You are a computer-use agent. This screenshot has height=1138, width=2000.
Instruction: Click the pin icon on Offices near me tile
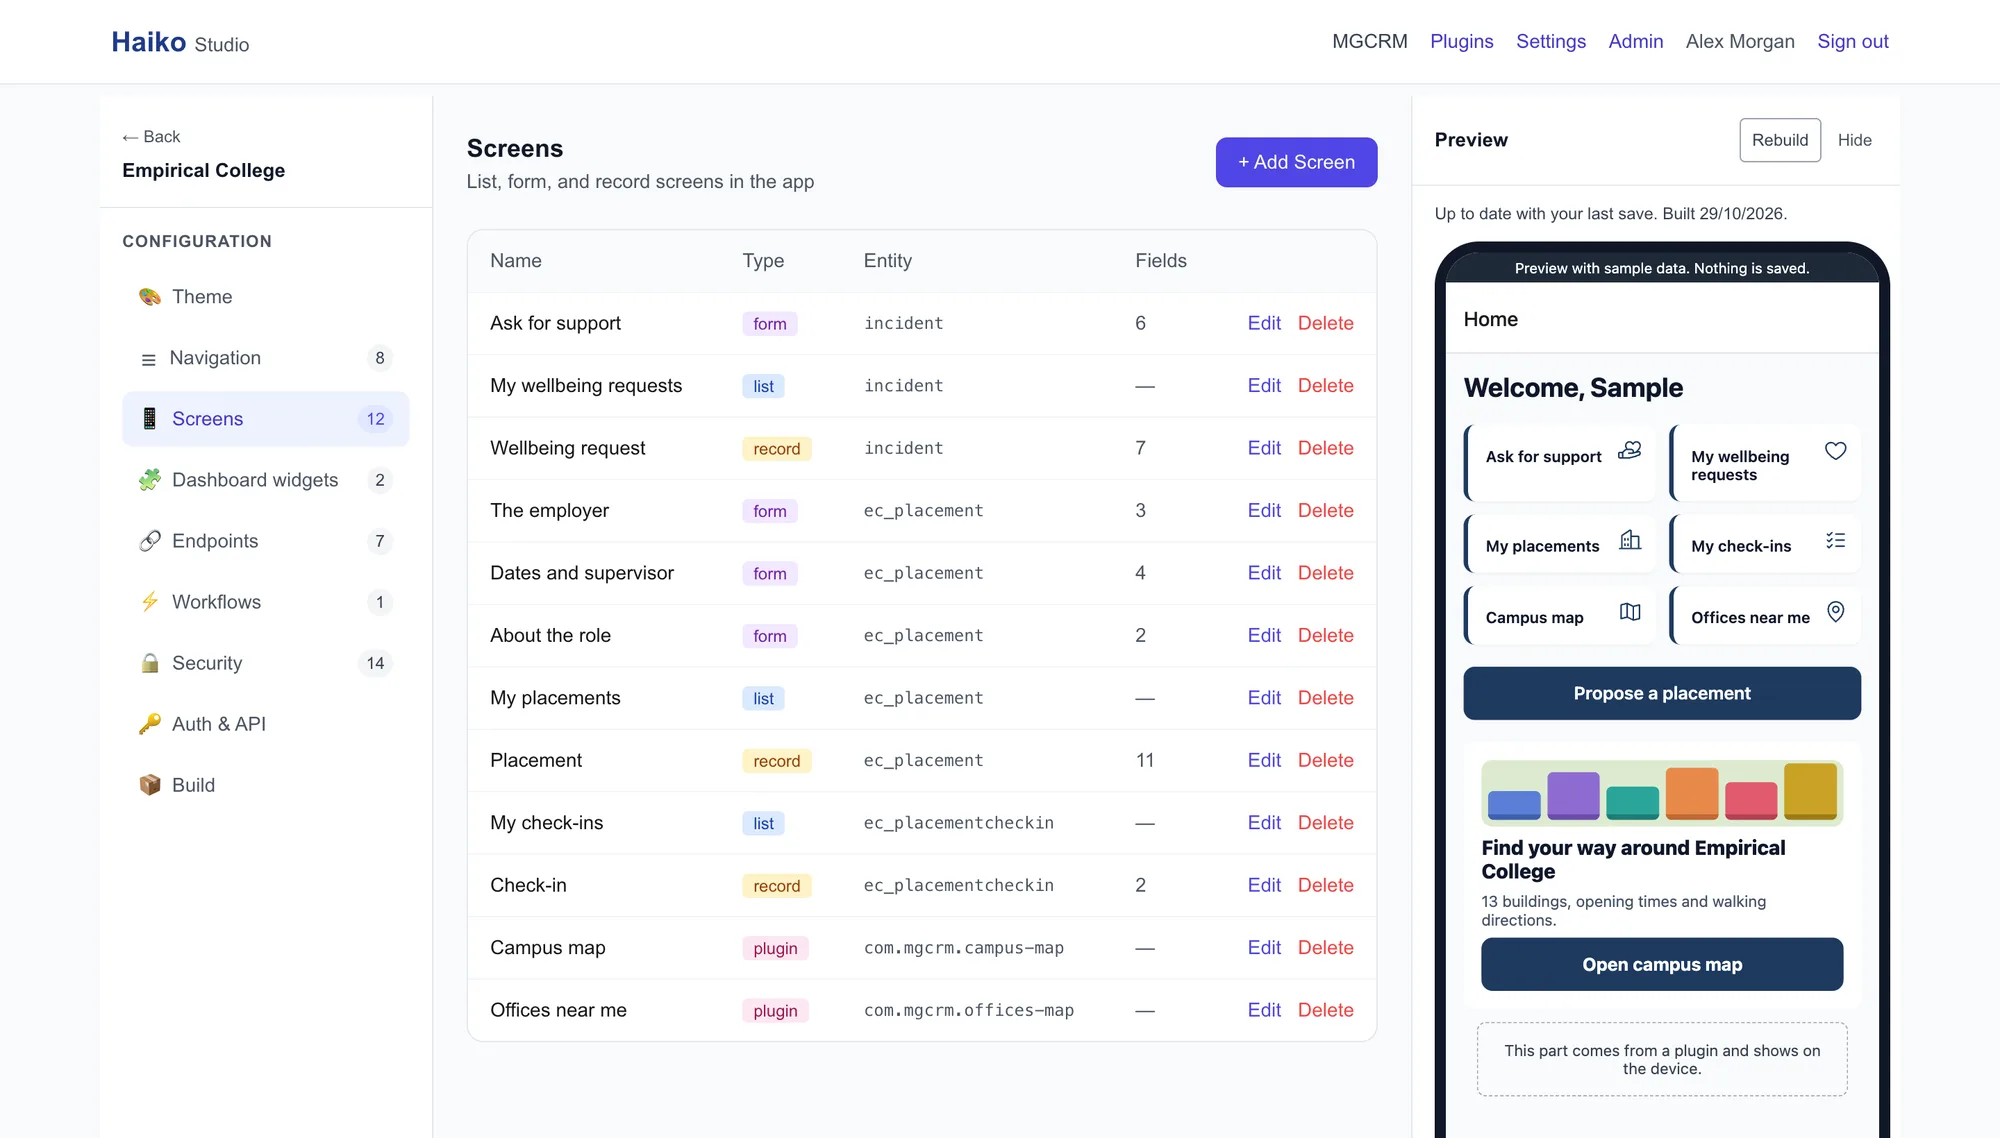click(1835, 612)
